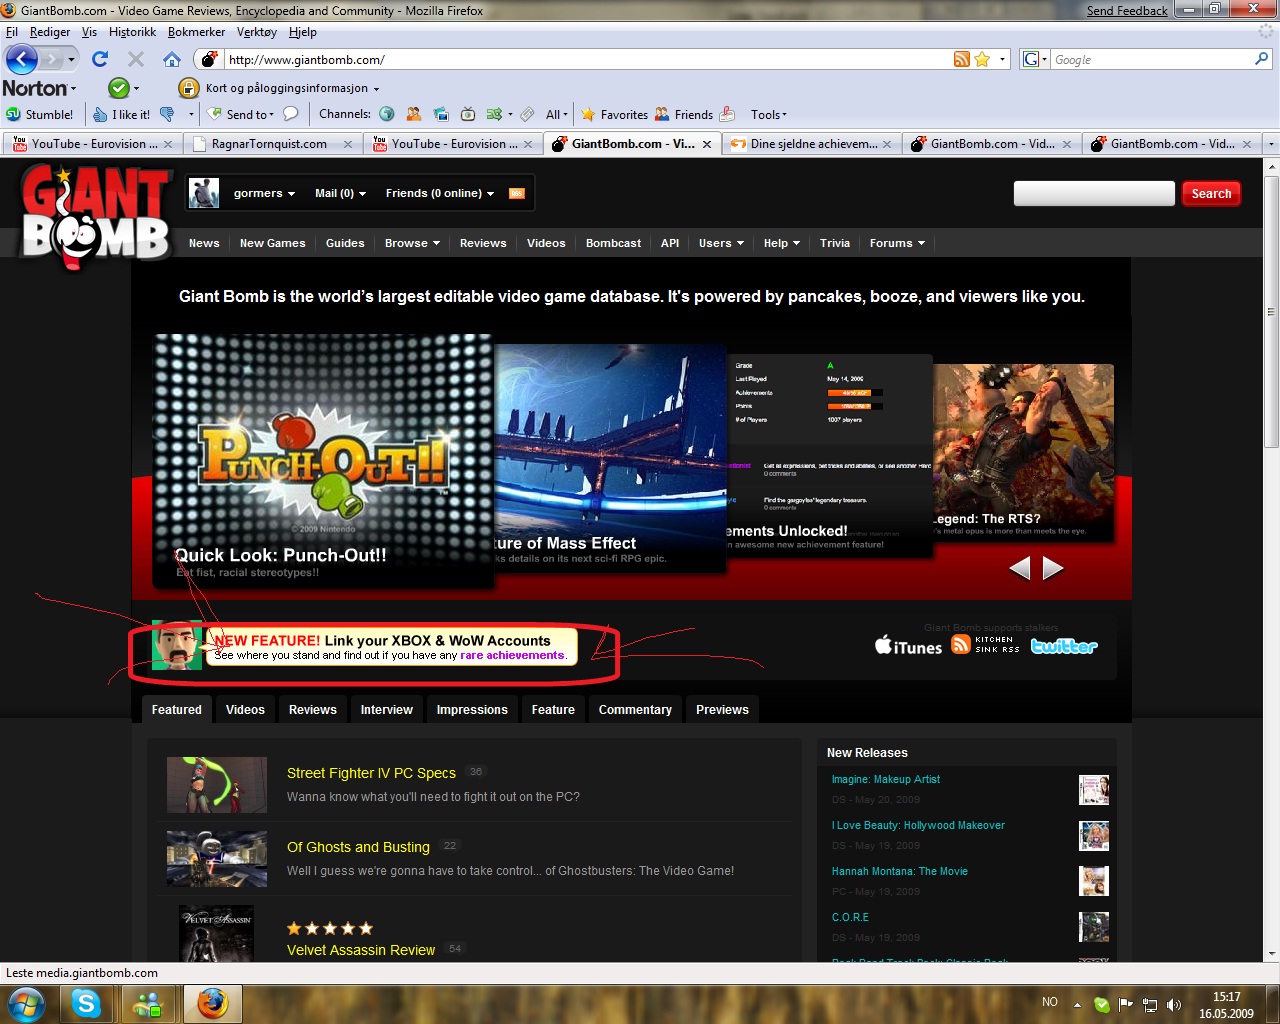Click the globe channel icon

386,114
